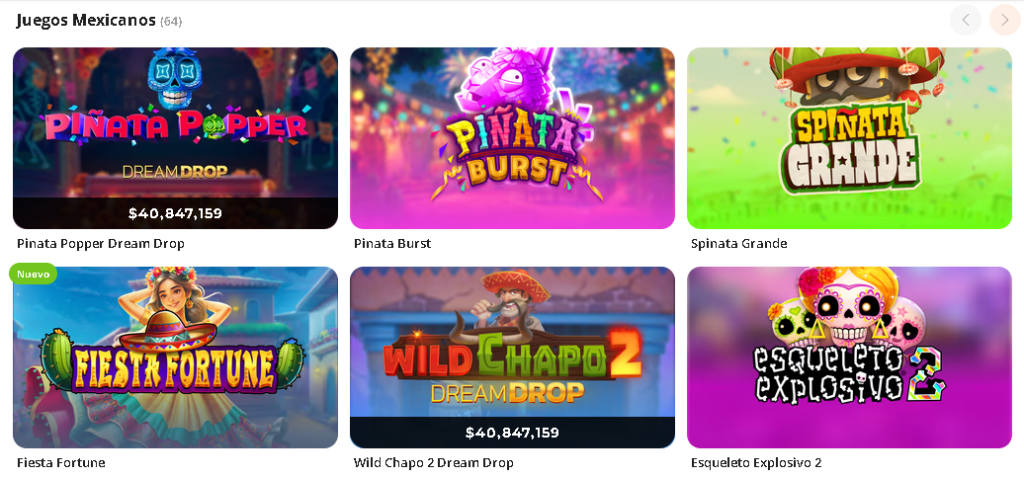
Task: Open the Spinata Grande game thumbnail
Action: click(x=849, y=138)
